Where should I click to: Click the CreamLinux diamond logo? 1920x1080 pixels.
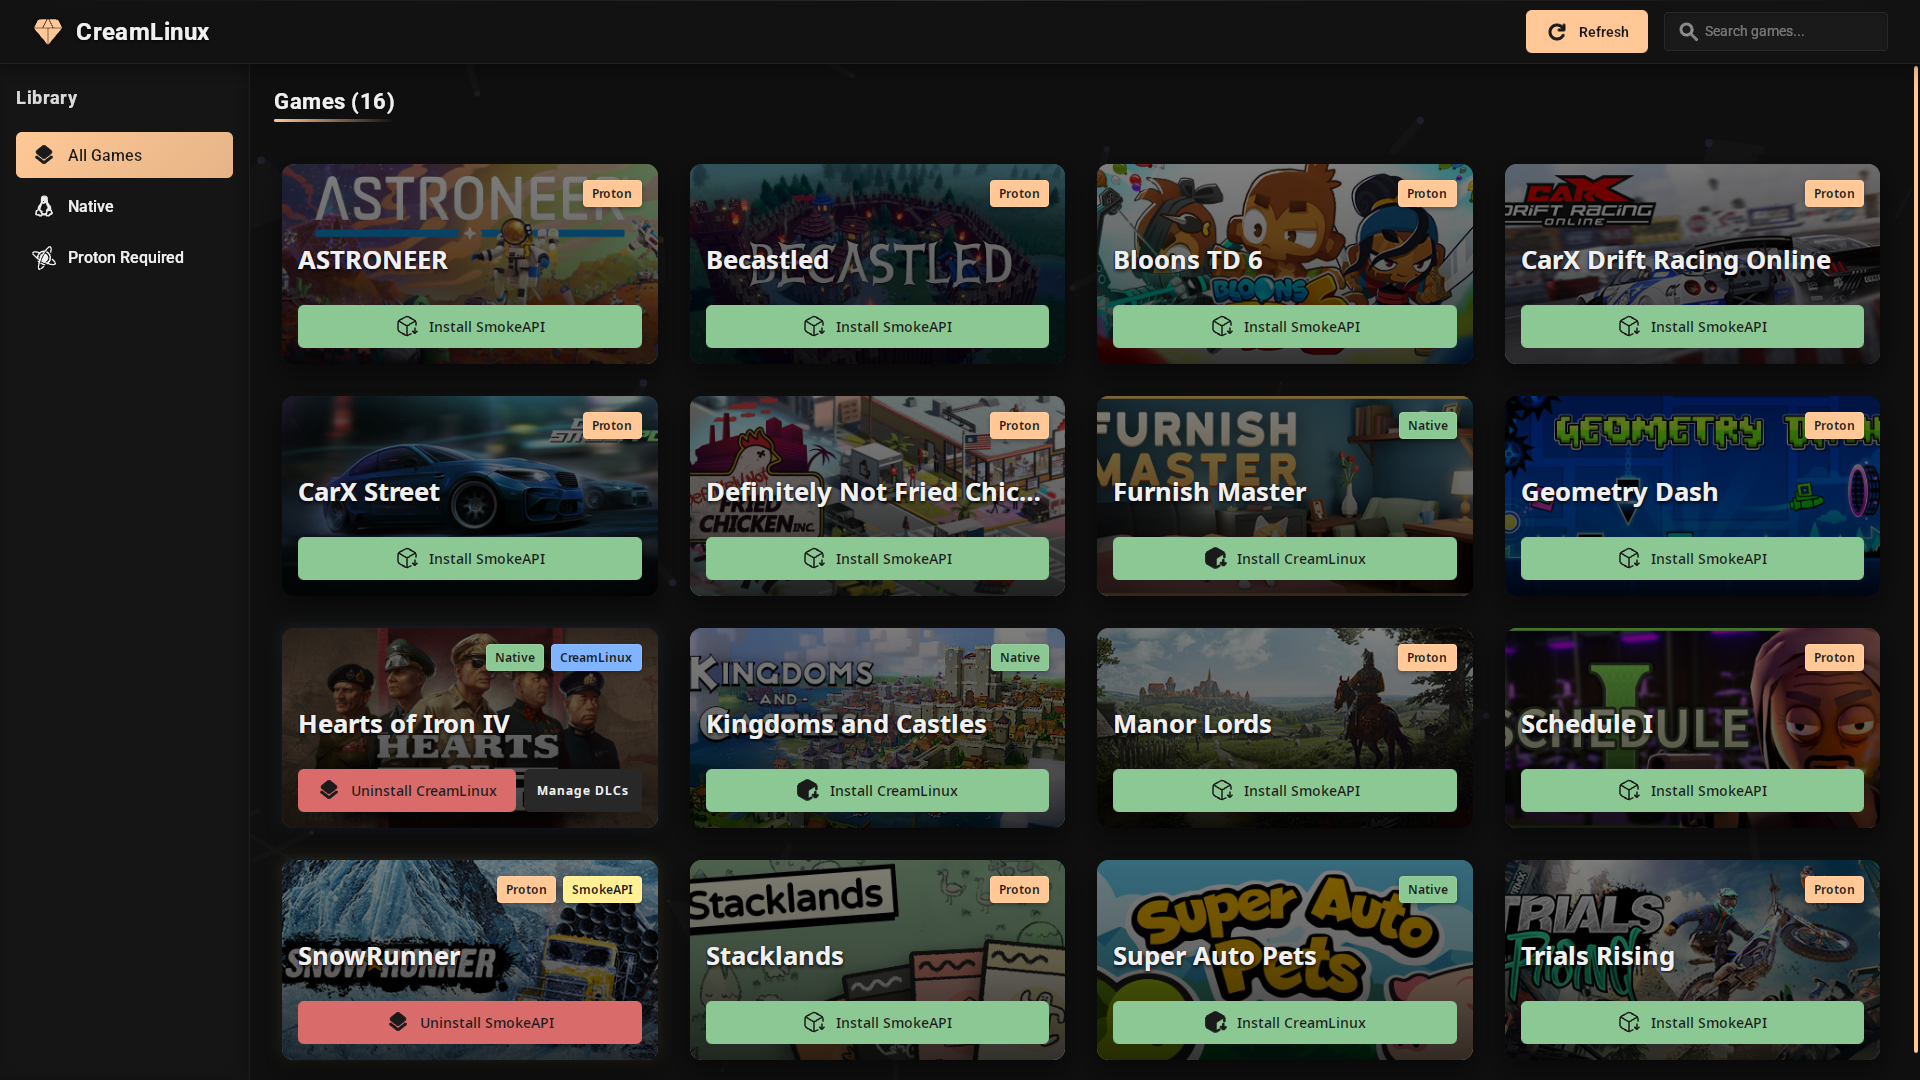pyautogui.click(x=47, y=31)
